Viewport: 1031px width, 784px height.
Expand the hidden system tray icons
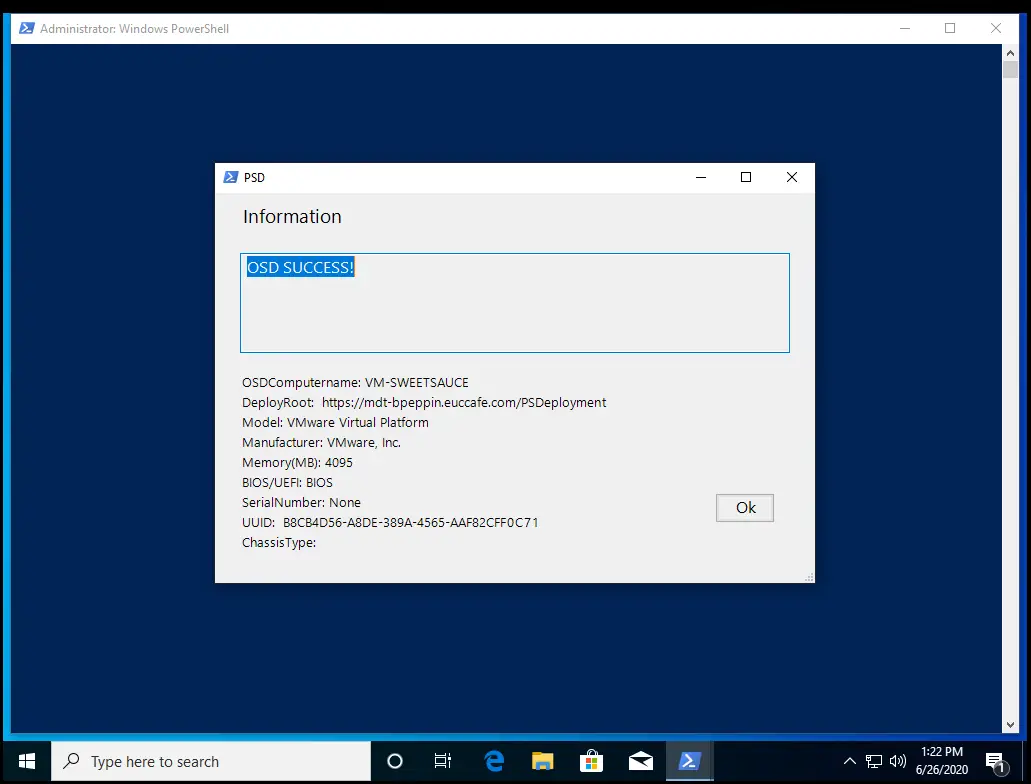[850, 761]
